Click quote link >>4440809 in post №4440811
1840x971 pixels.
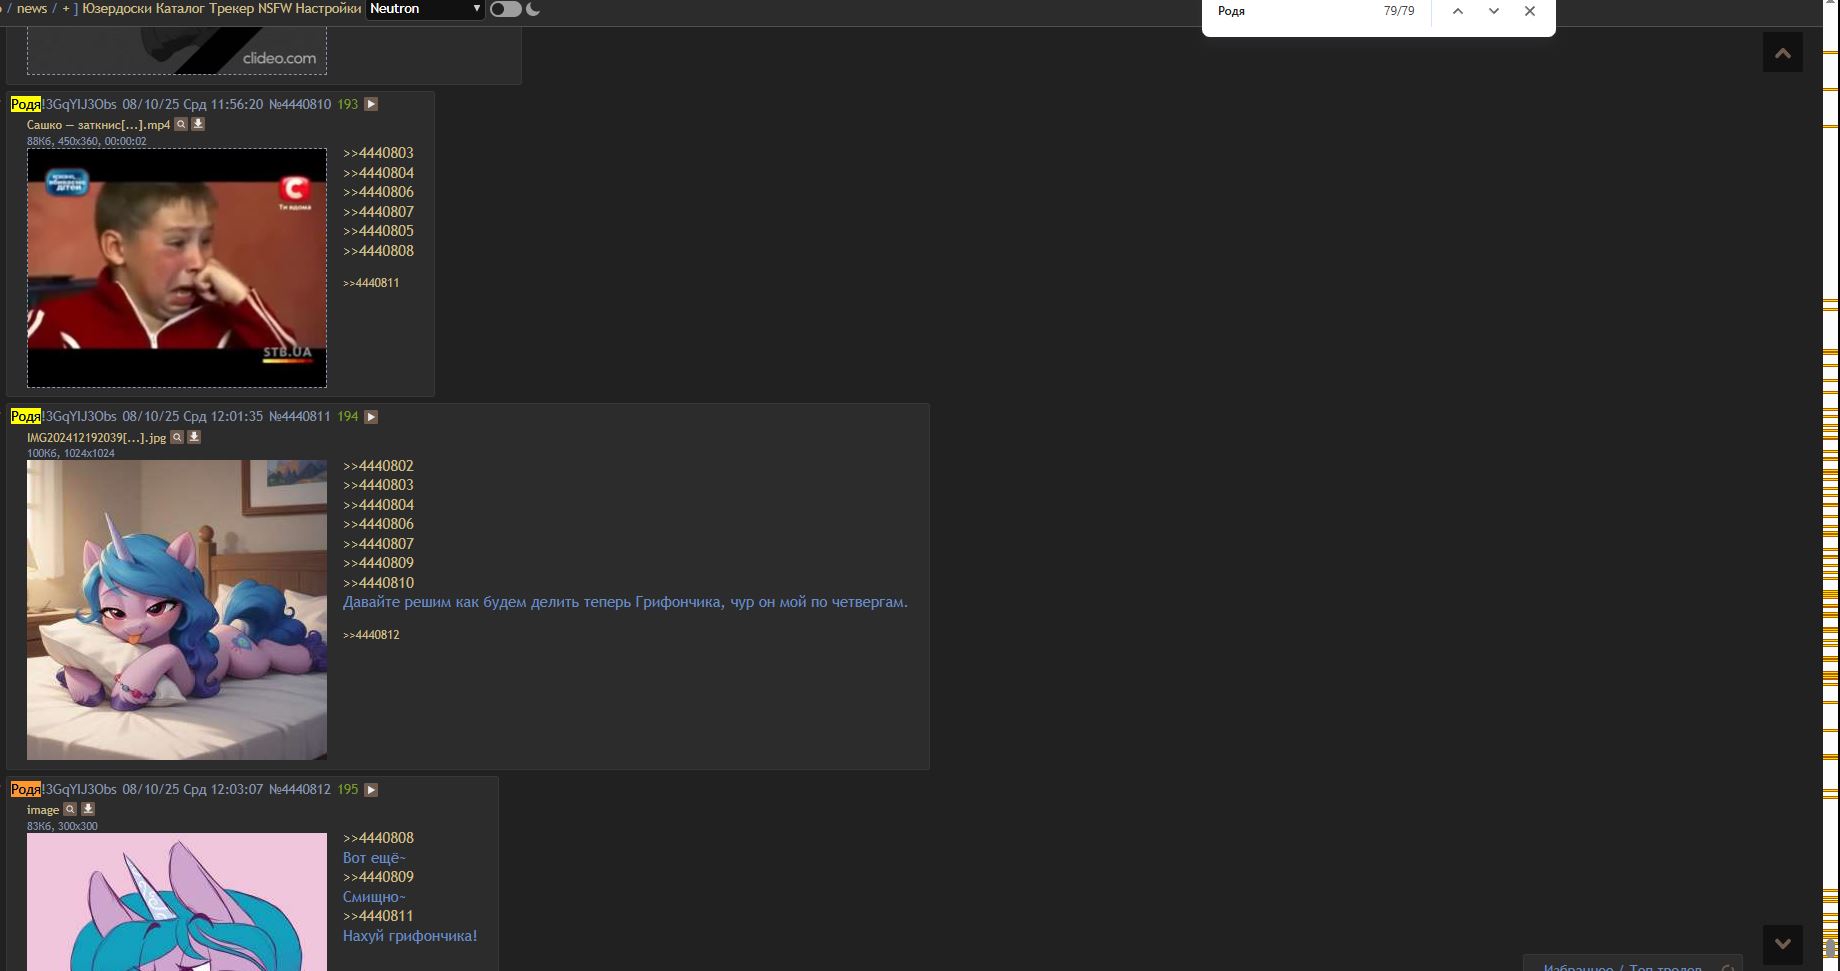coord(378,563)
